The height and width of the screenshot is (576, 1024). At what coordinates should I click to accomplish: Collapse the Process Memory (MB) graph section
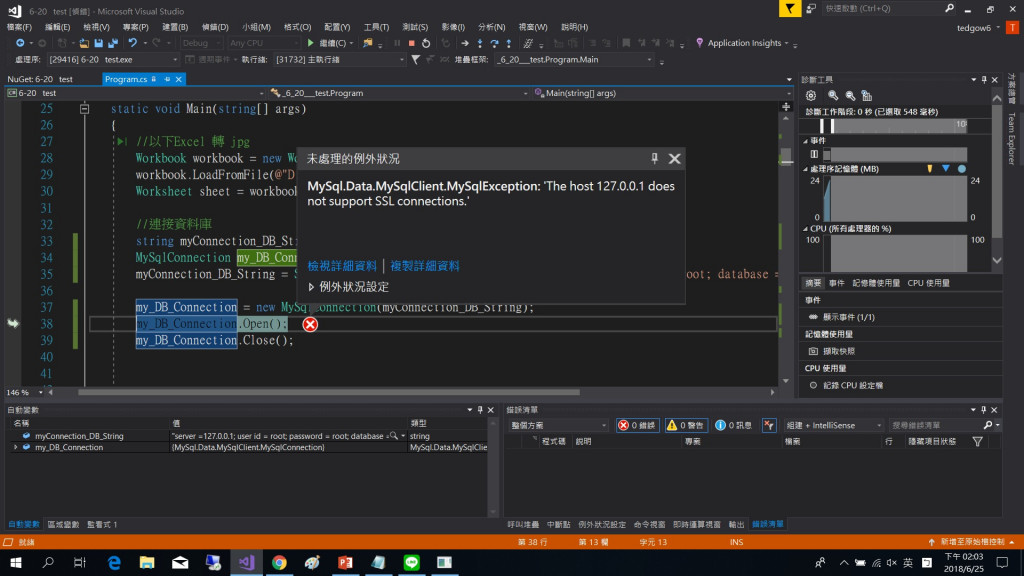pyautogui.click(x=805, y=169)
